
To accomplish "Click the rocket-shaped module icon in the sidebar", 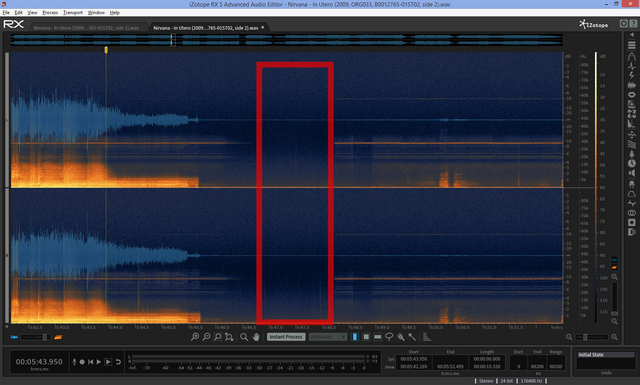I will [631, 154].
